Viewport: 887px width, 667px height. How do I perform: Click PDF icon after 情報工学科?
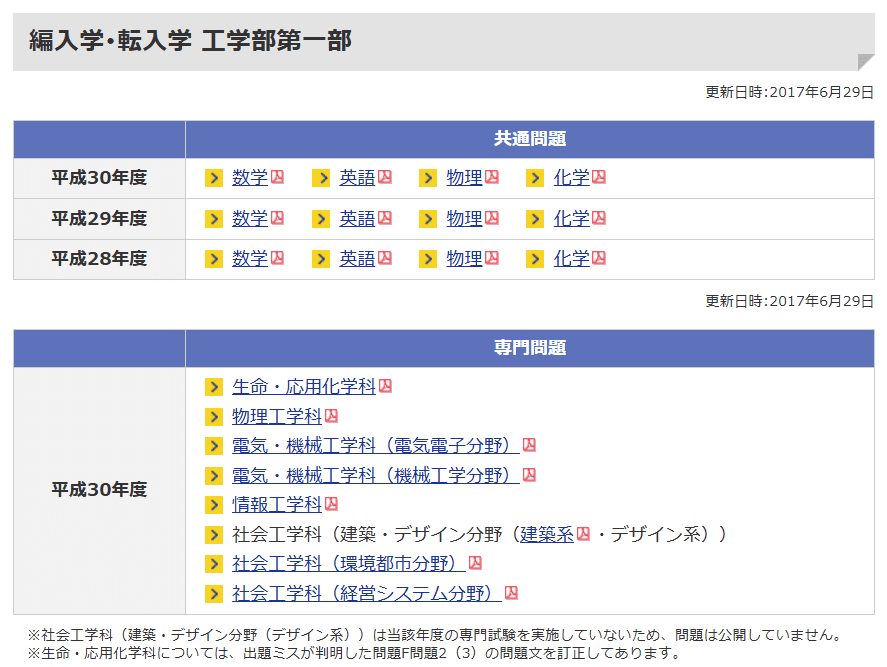tap(331, 504)
